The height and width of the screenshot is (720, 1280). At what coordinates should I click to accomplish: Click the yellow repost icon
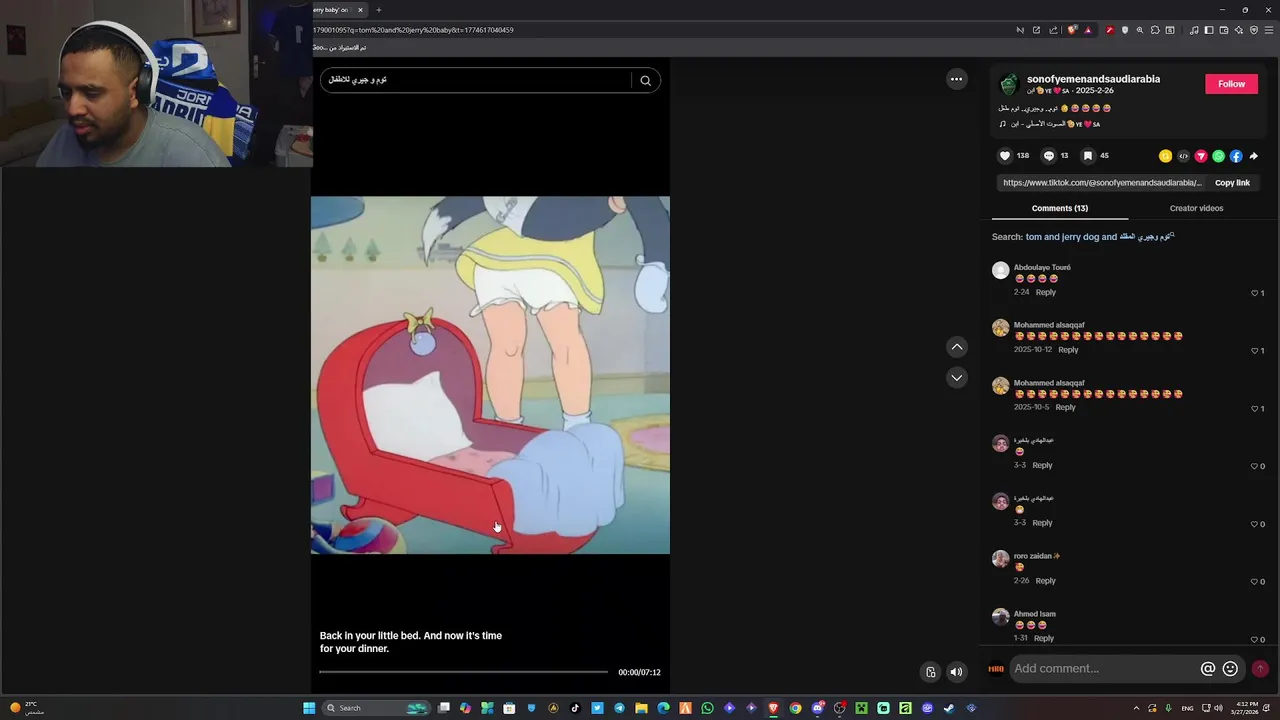point(1165,156)
